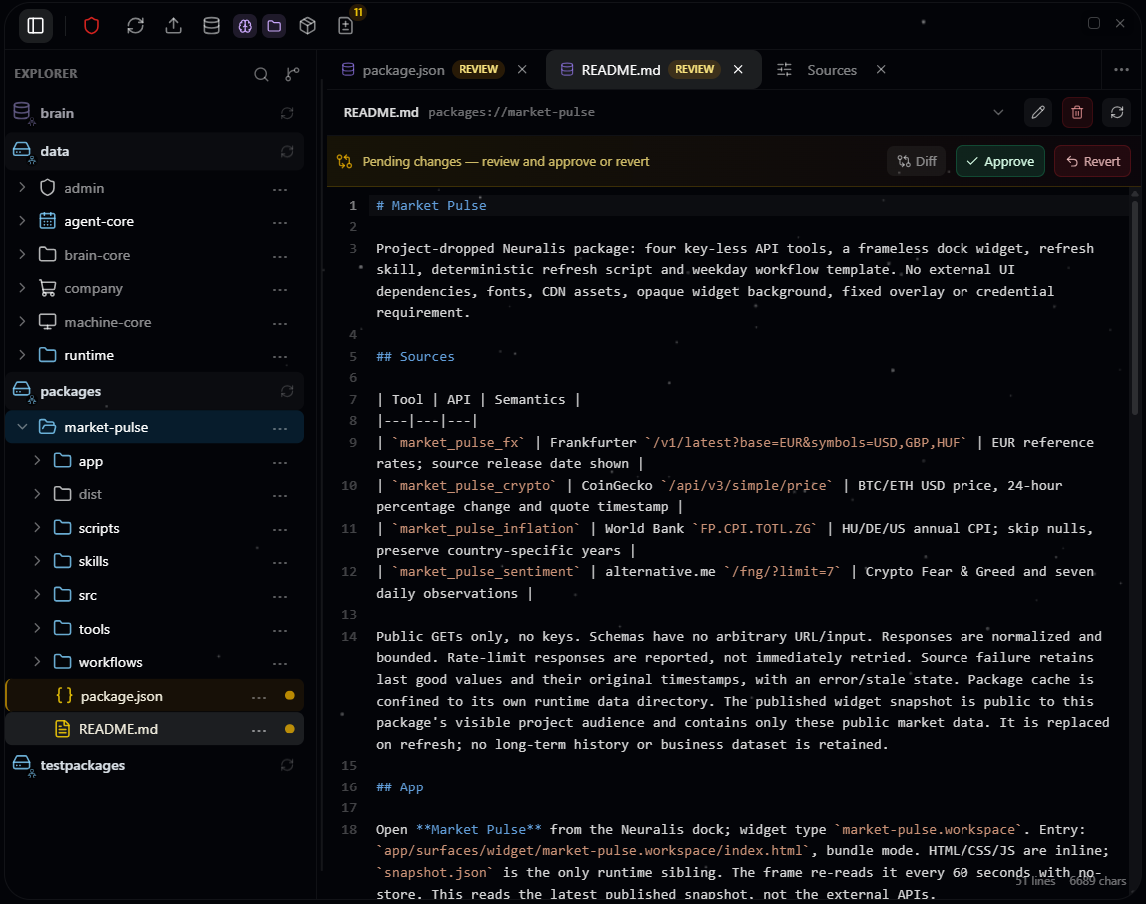Viewport: 1146px width, 904px height.
Task: Click line number 9 in the editor gutter
Action: pyautogui.click(x=353, y=443)
